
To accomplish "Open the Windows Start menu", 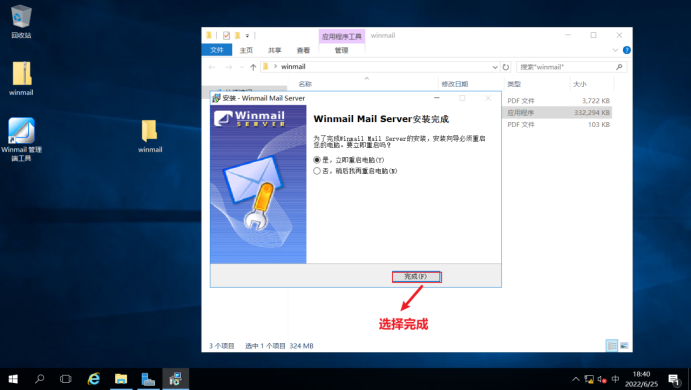I will 13,379.
